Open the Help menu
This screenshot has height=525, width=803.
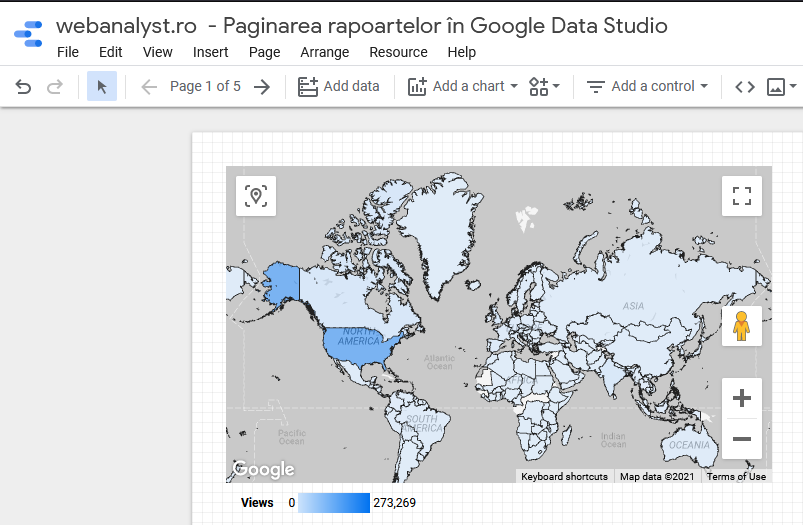pos(461,52)
